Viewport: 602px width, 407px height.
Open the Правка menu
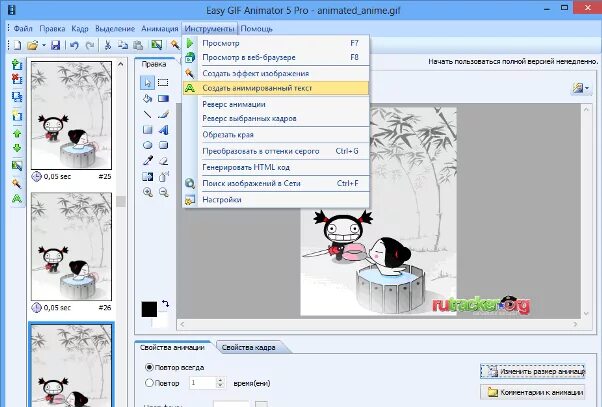coord(52,29)
